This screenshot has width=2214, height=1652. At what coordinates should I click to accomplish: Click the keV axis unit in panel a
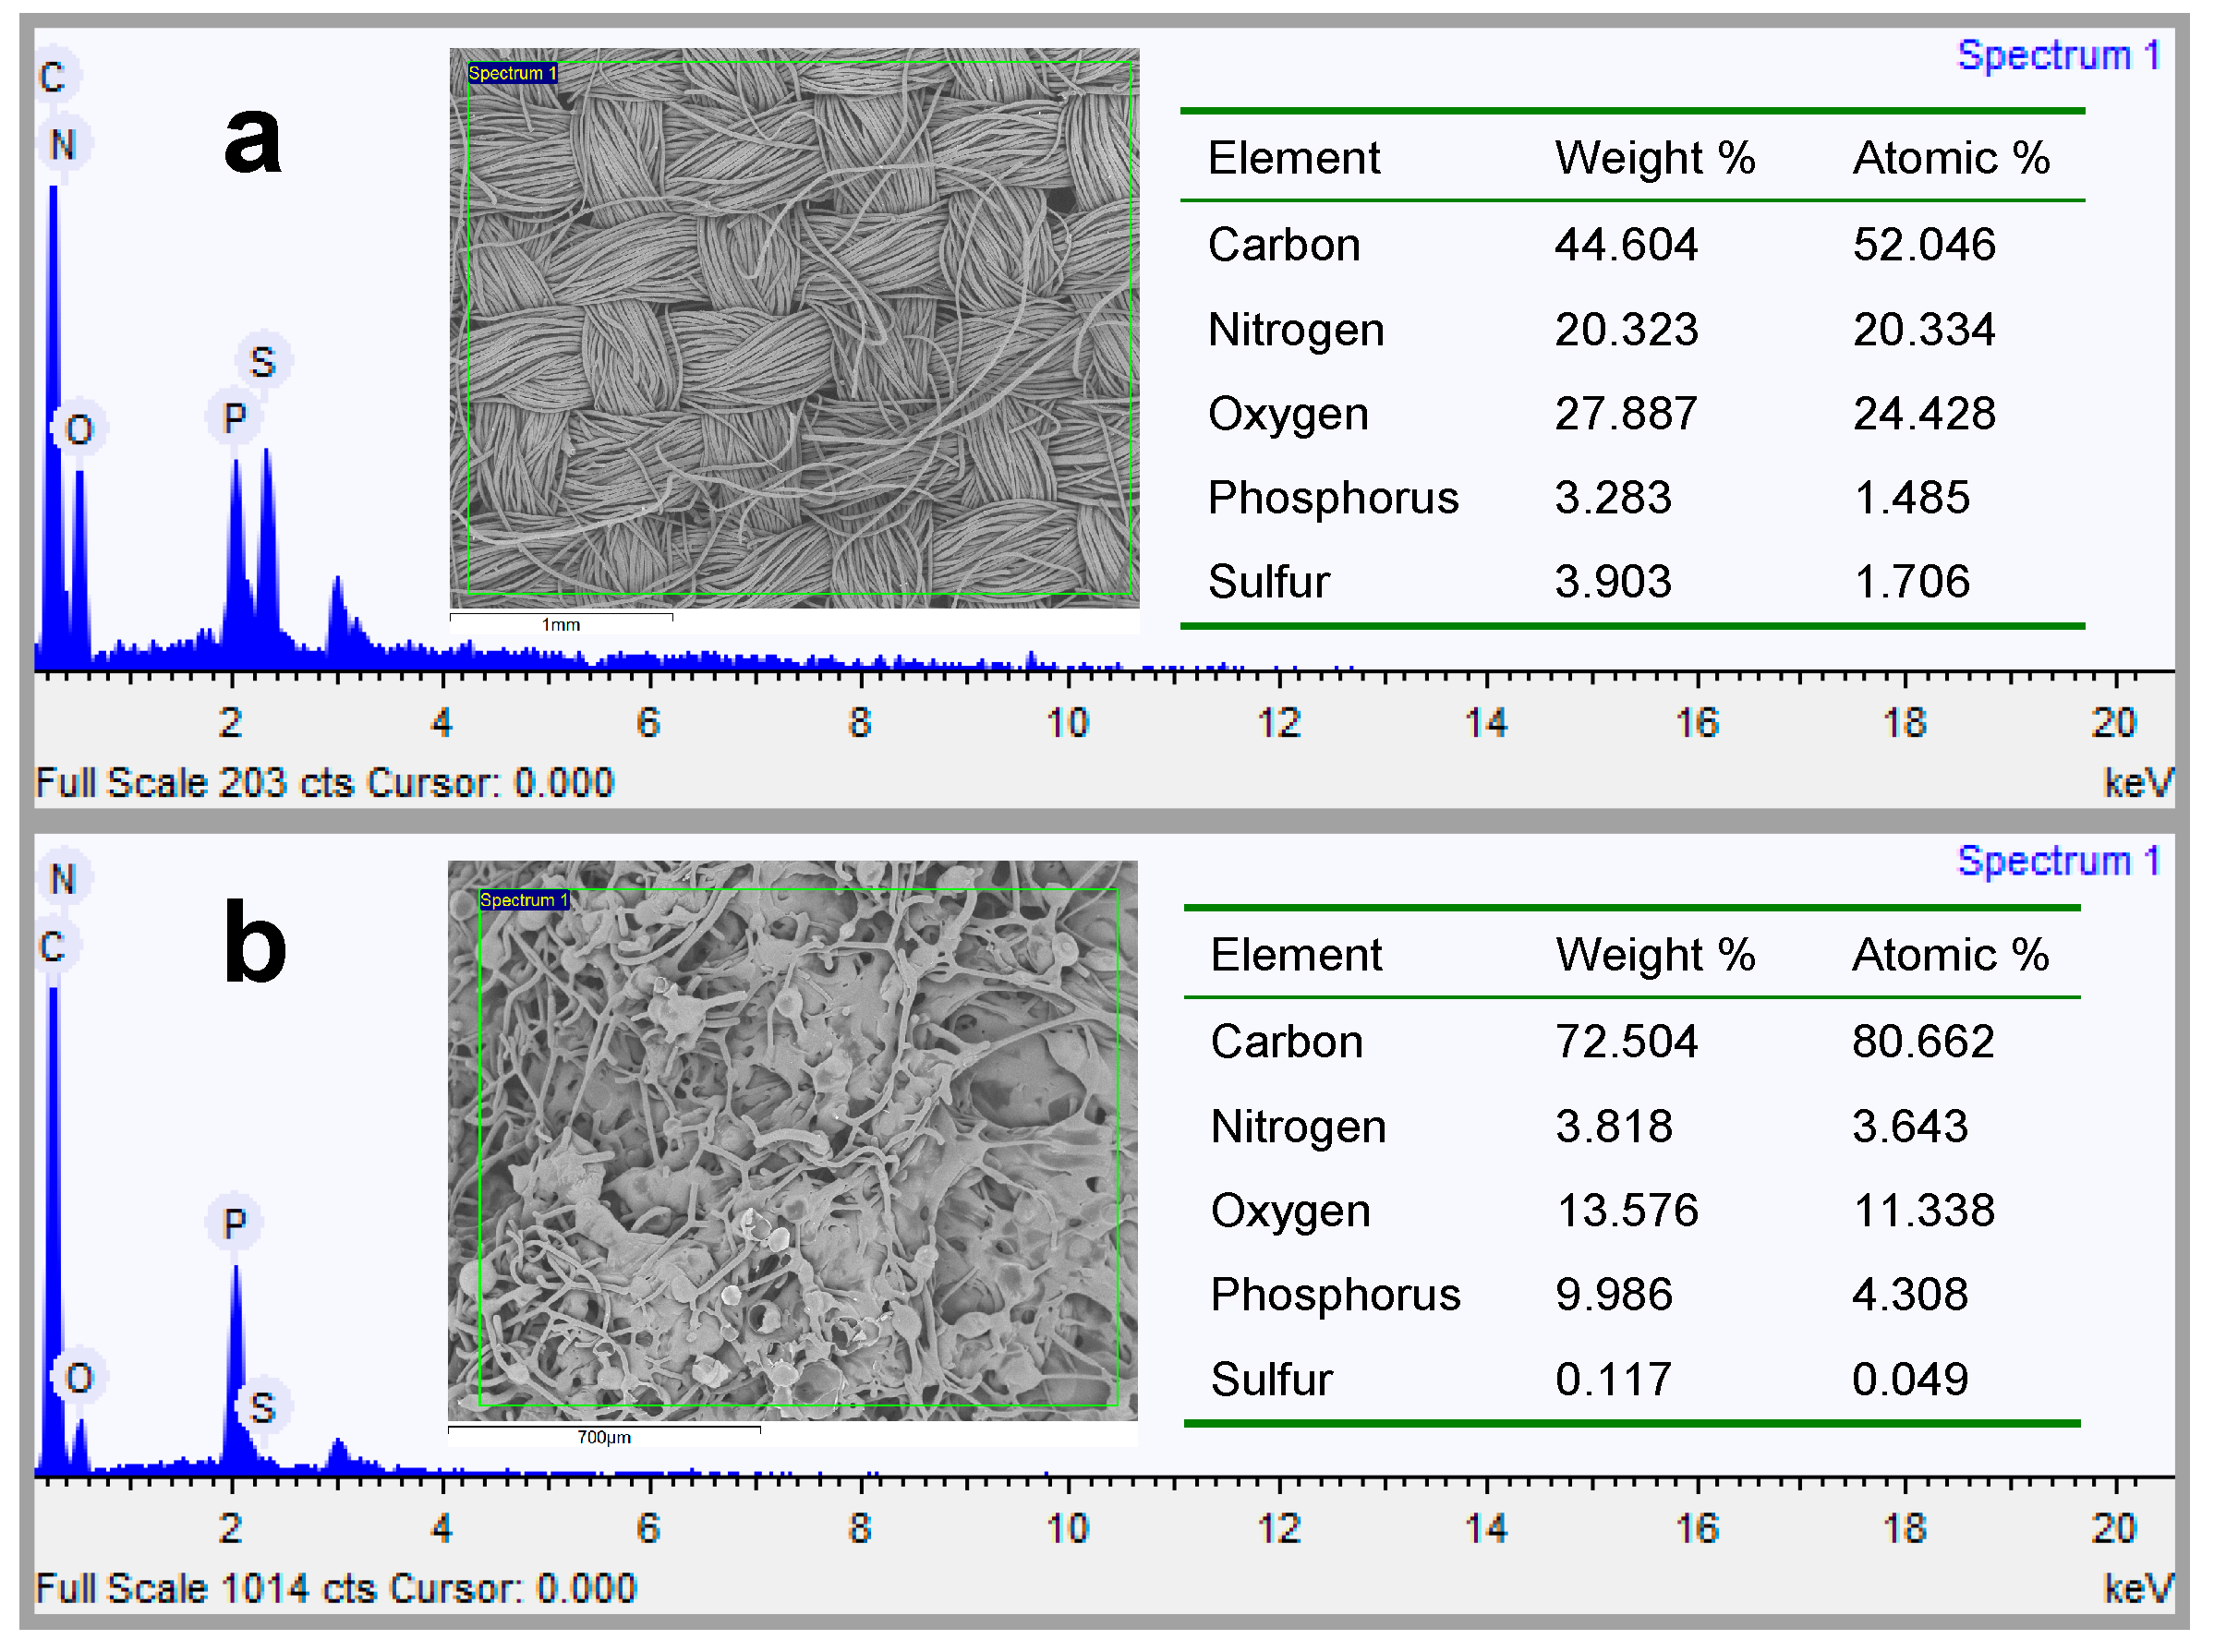click(2138, 783)
